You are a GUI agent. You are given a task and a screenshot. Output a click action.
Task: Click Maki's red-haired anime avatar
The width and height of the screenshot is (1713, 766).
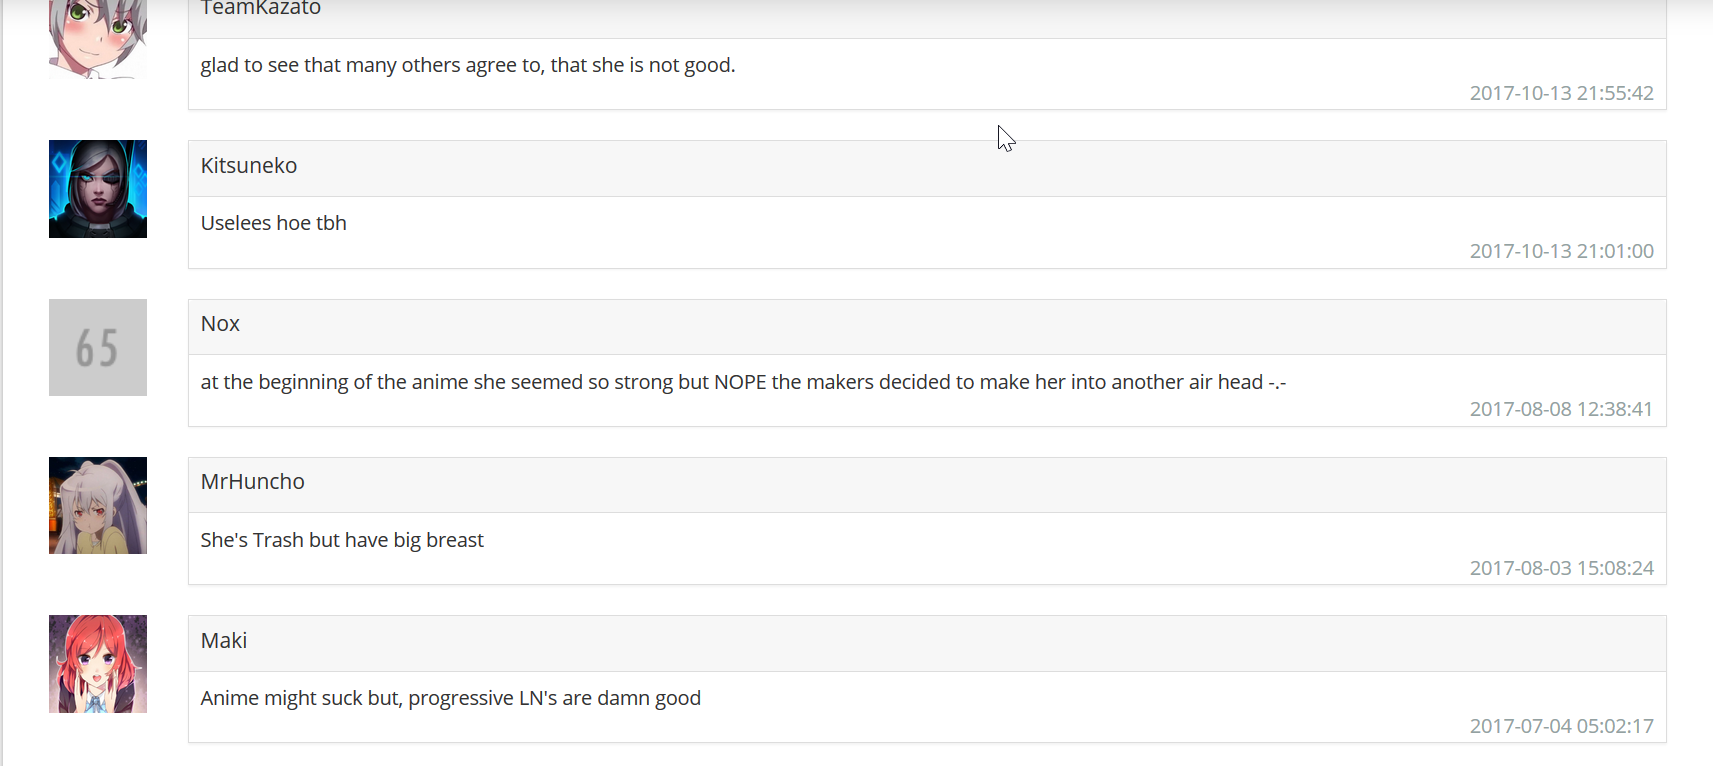(x=98, y=664)
